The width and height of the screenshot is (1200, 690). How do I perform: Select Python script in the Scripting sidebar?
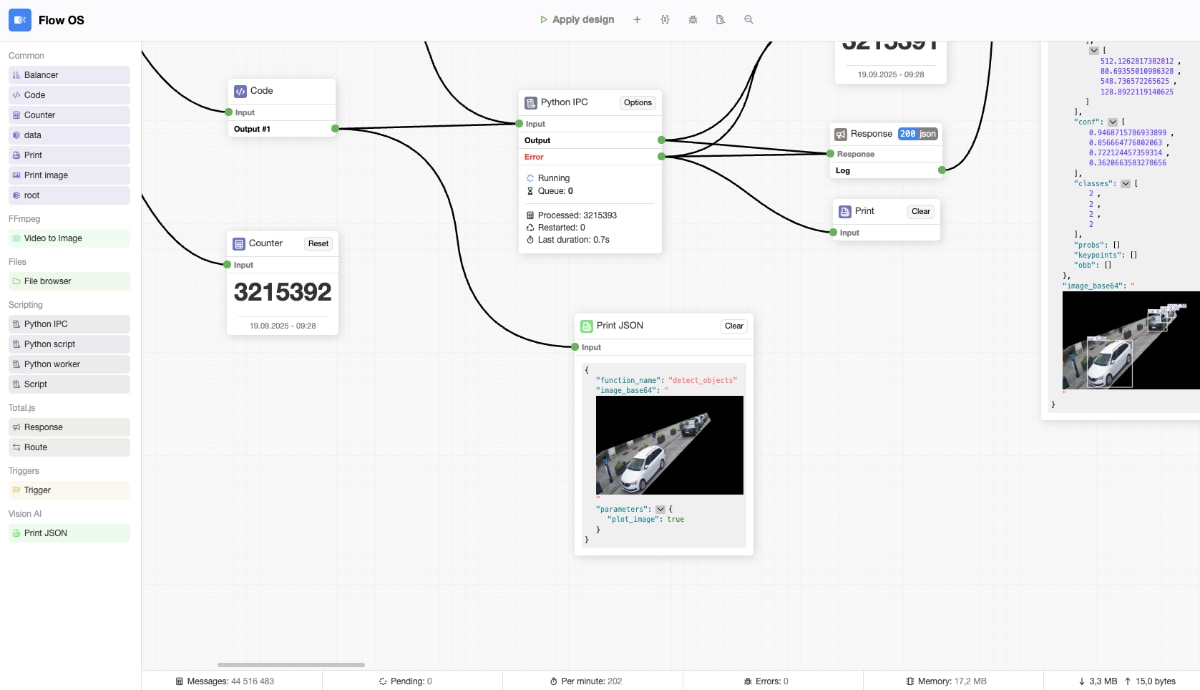click(x=68, y=343)
